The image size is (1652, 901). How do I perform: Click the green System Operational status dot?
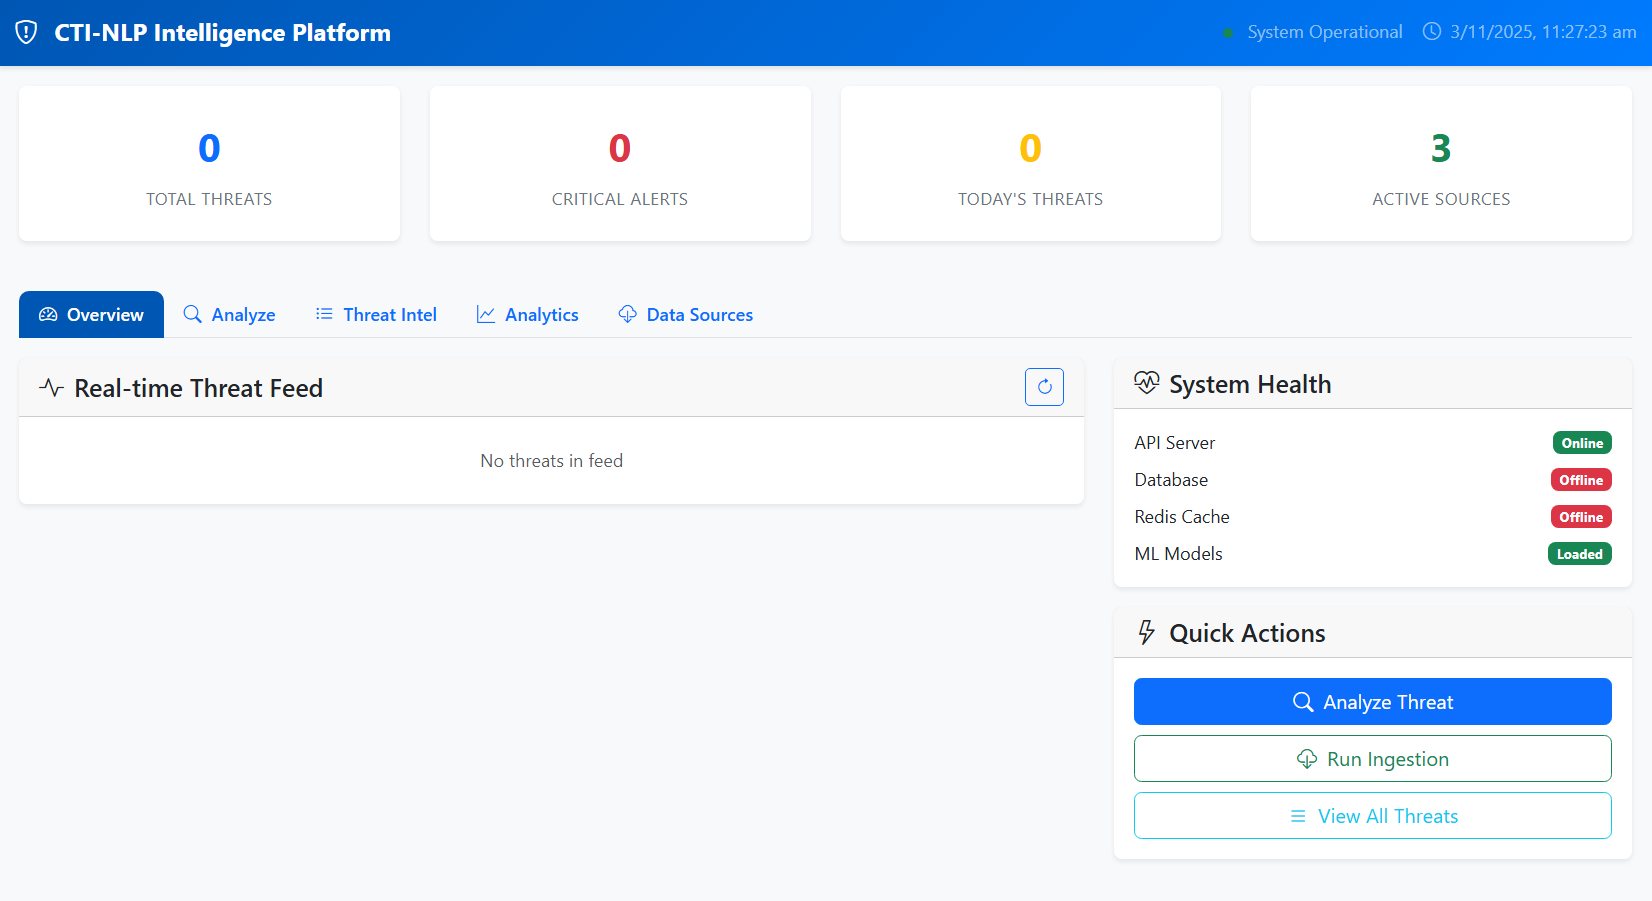[x=1228, y=33]
